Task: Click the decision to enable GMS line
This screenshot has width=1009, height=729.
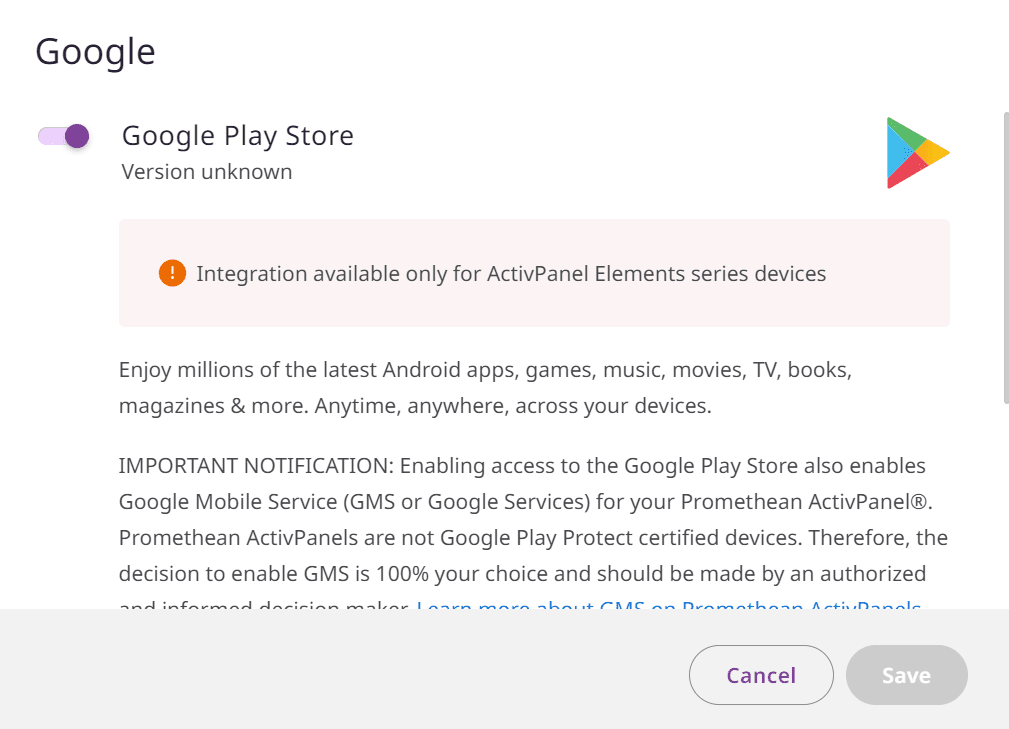Action: point(523,574)
